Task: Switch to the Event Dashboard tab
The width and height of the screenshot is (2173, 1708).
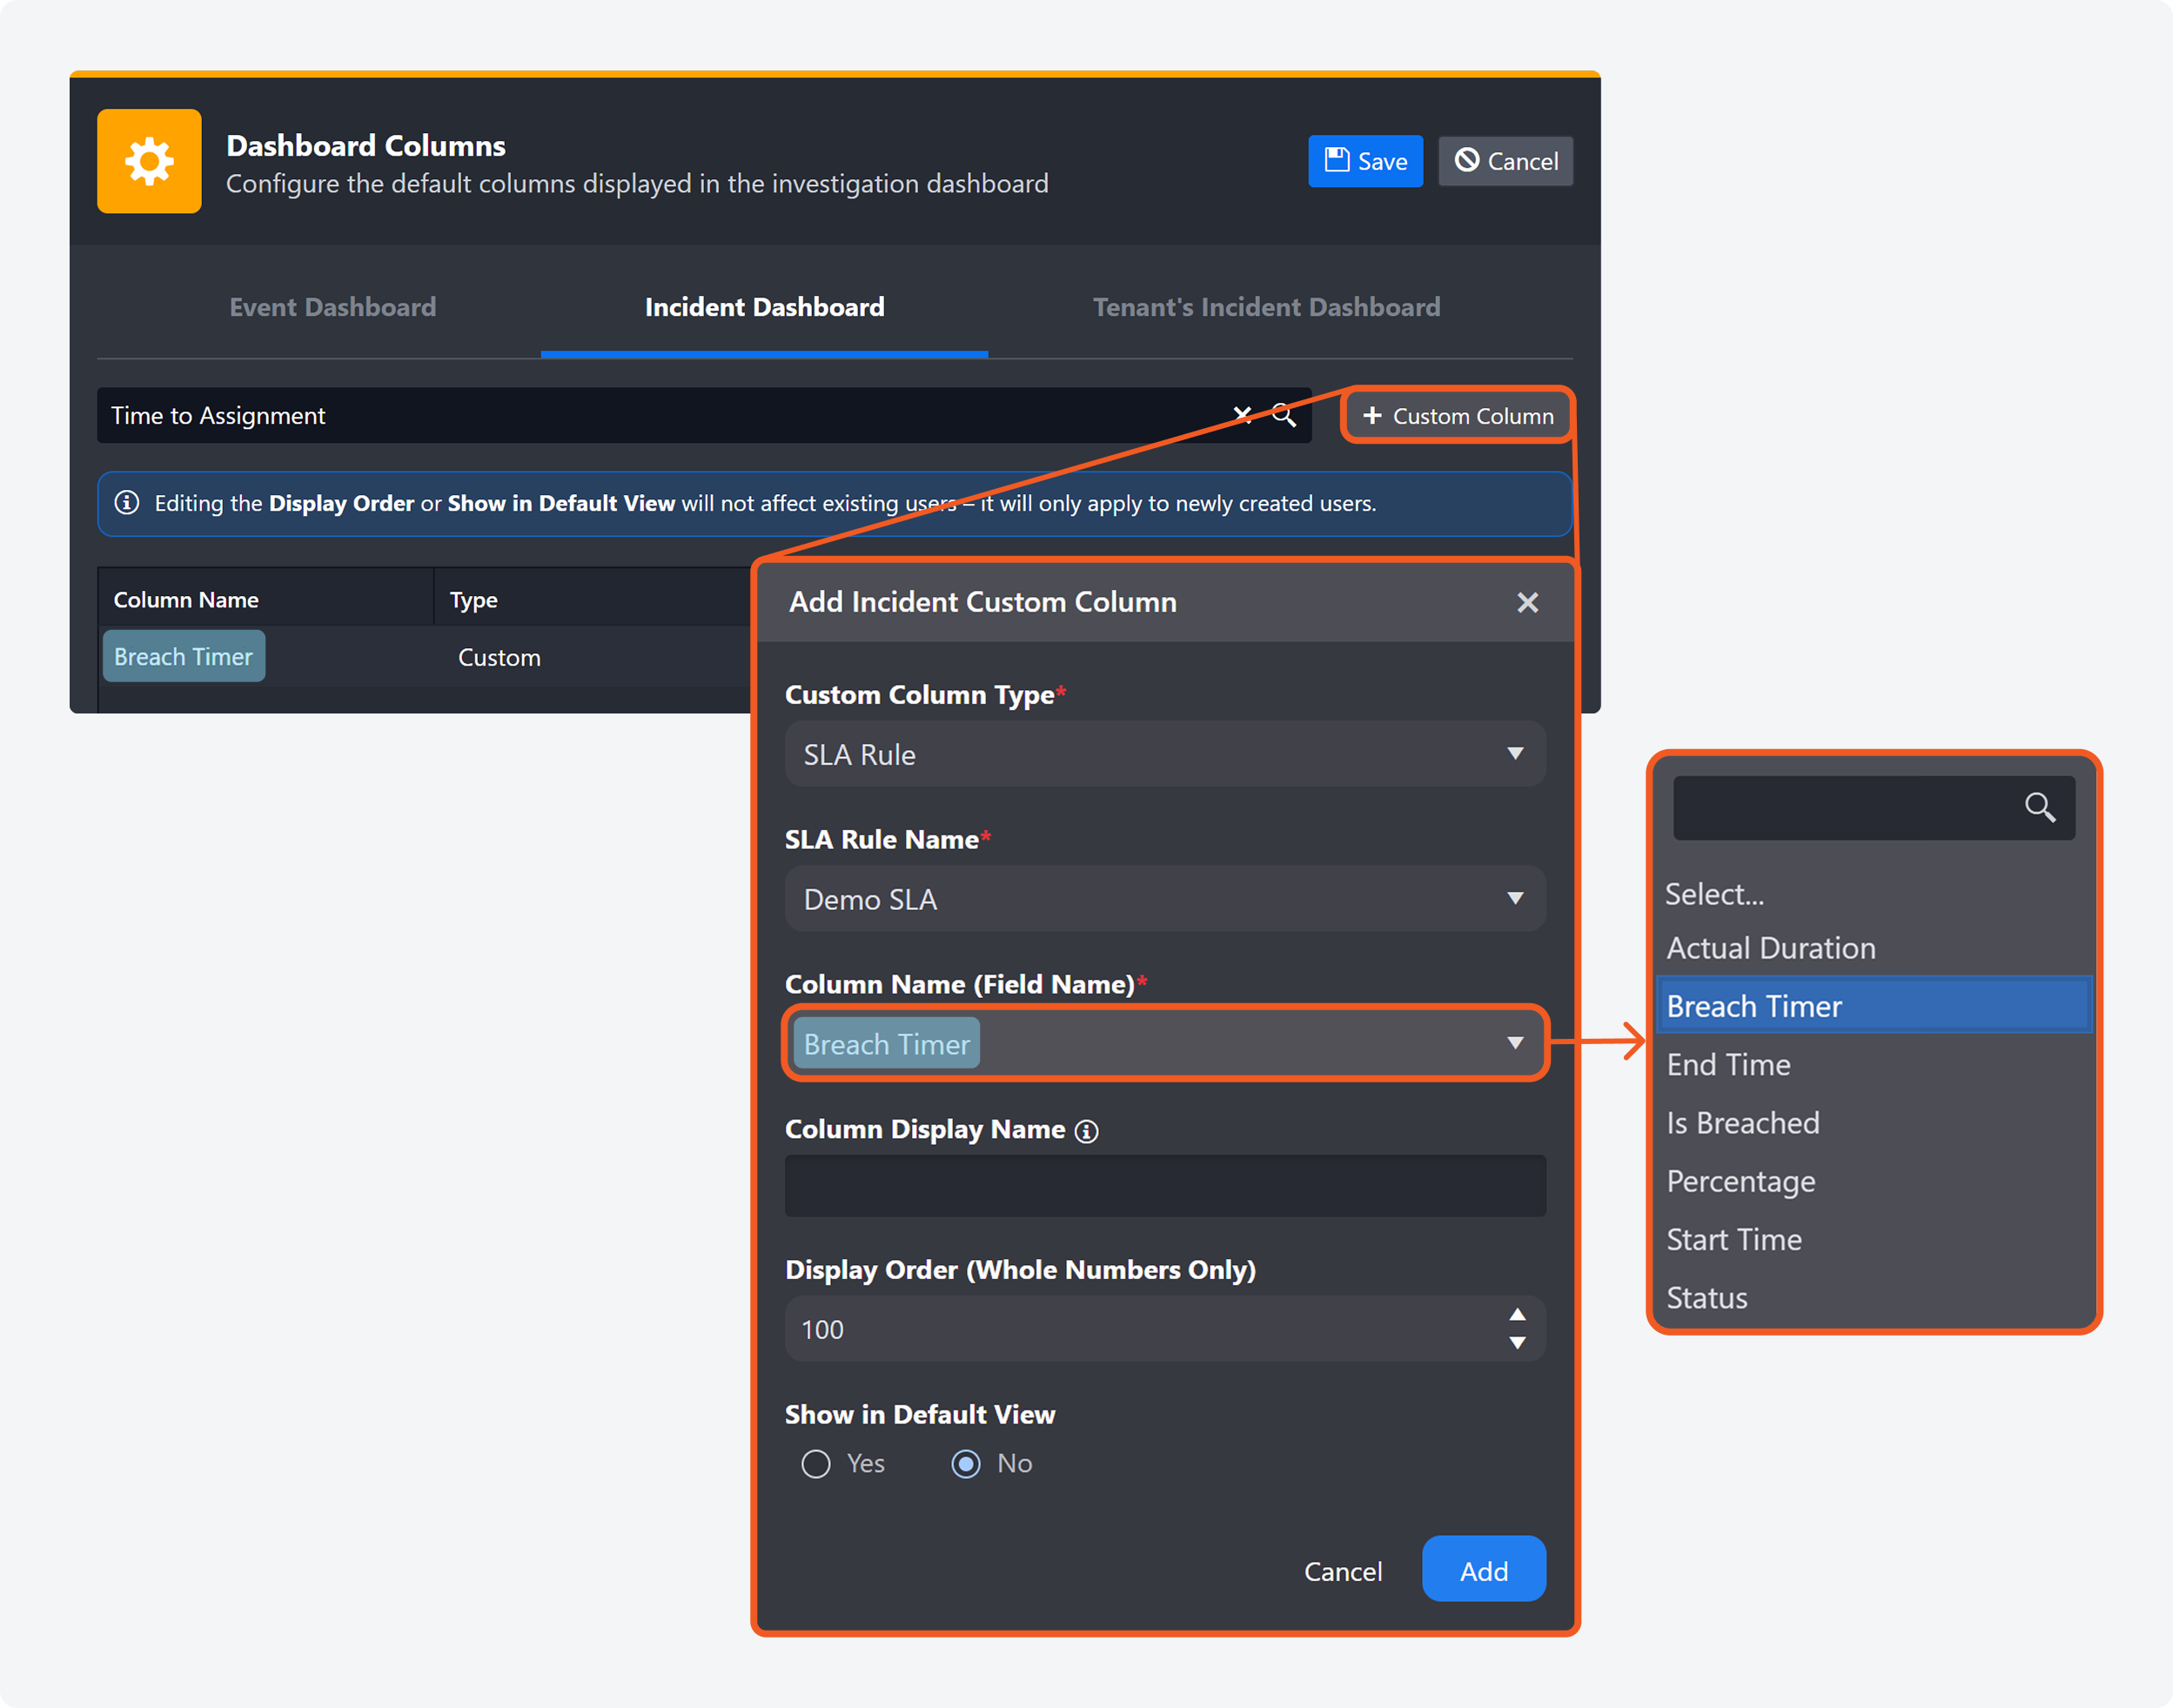Action: [x=333, y=307]
